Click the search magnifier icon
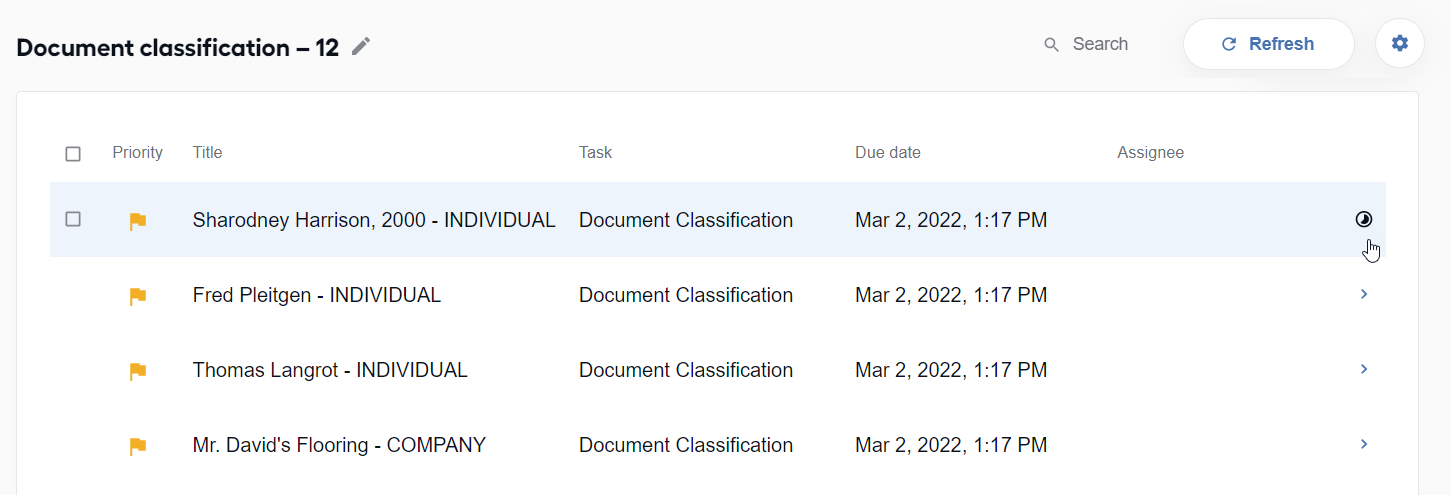Viewport: 1451px width, 495px height. pos(1051,44)
